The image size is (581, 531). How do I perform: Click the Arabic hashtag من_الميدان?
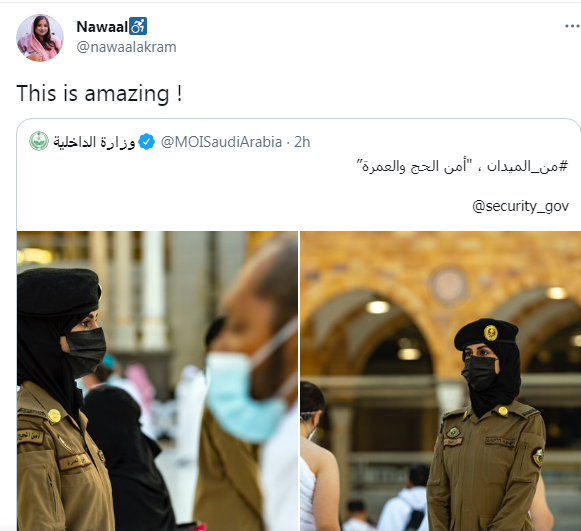[x=527, y=167]
